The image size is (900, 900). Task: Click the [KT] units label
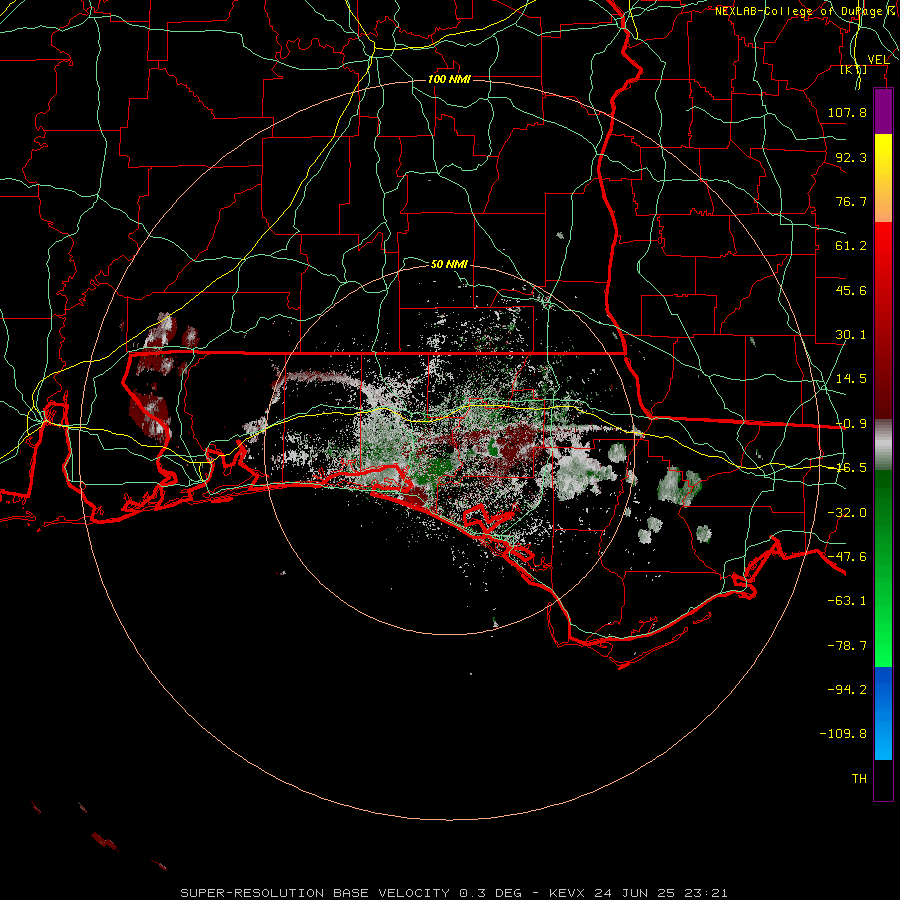pos(854,70)
